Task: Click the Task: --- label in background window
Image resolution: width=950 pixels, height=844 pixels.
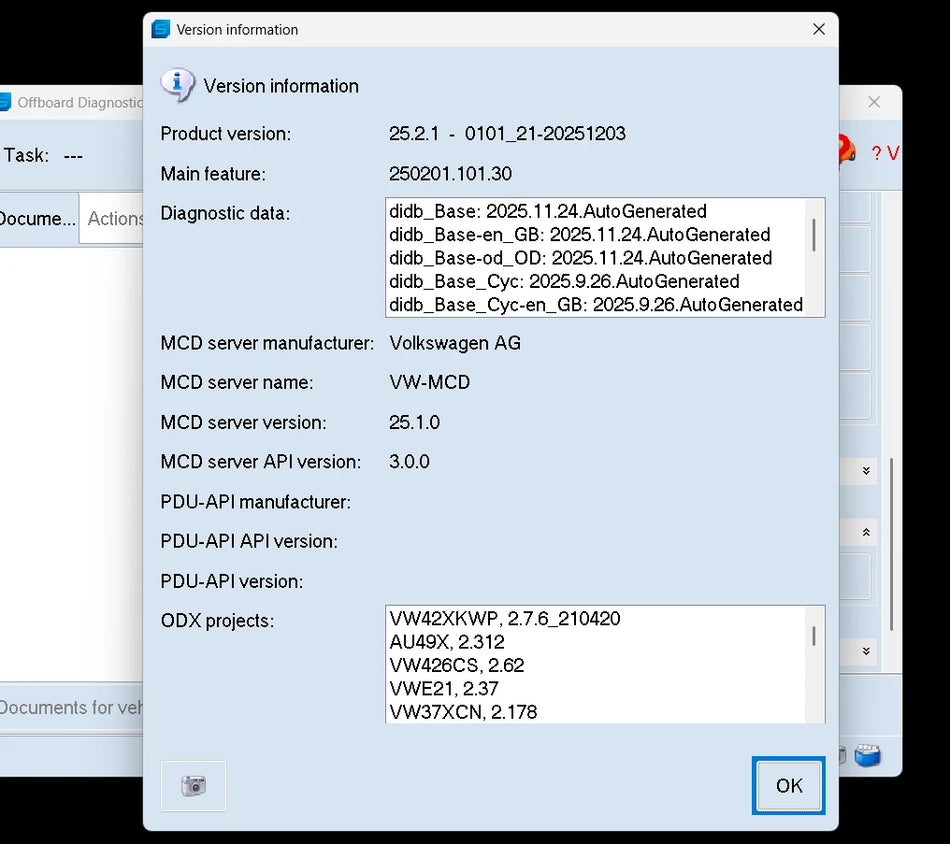Action: pos(43,155)
